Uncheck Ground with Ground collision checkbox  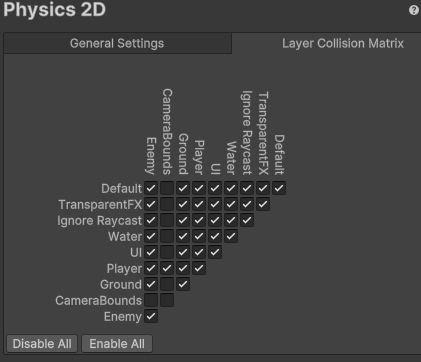coord(183,284)
